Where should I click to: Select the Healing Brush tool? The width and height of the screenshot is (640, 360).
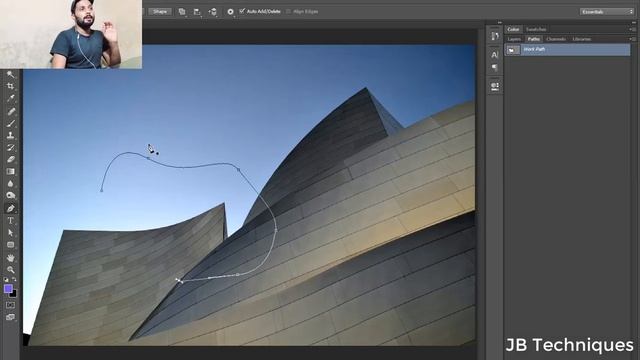tap(11, 111)
